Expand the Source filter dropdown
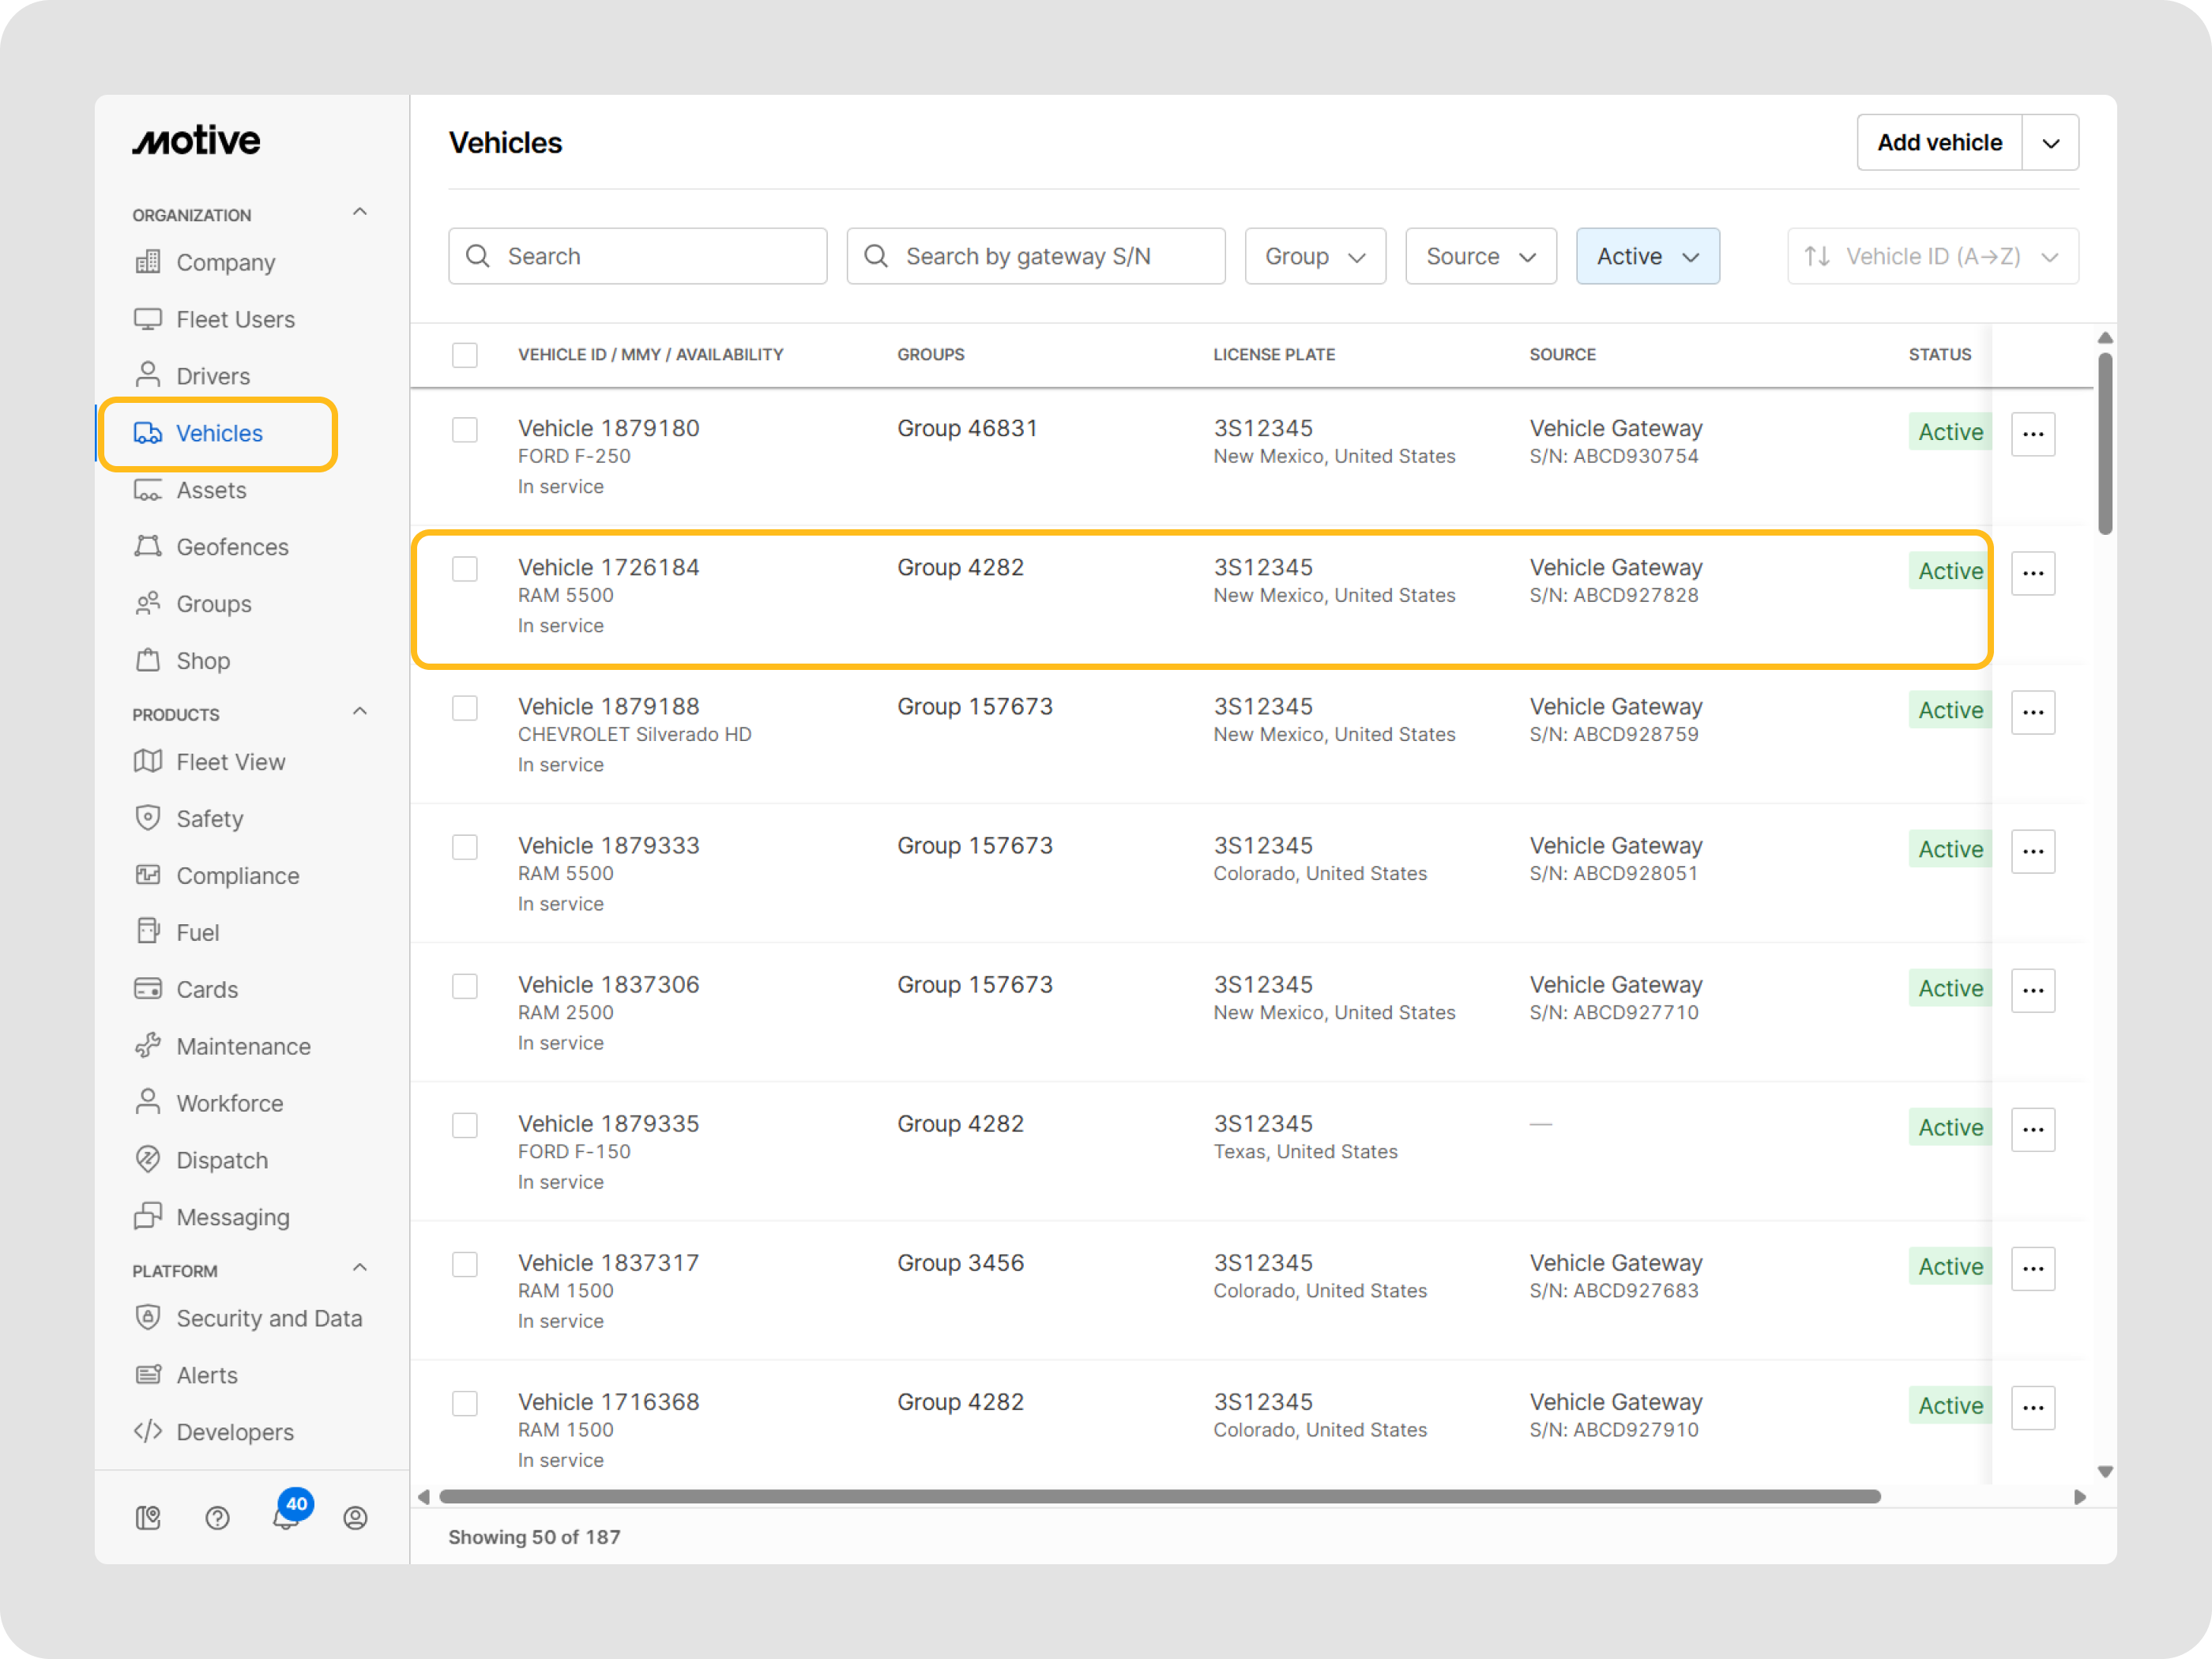This screenshot has height=1659, width=2212. (x=1480, y=256)
